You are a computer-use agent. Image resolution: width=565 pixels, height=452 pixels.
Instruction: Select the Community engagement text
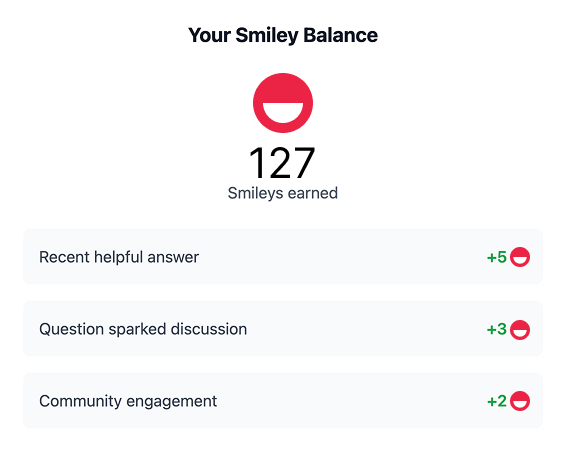128,402
